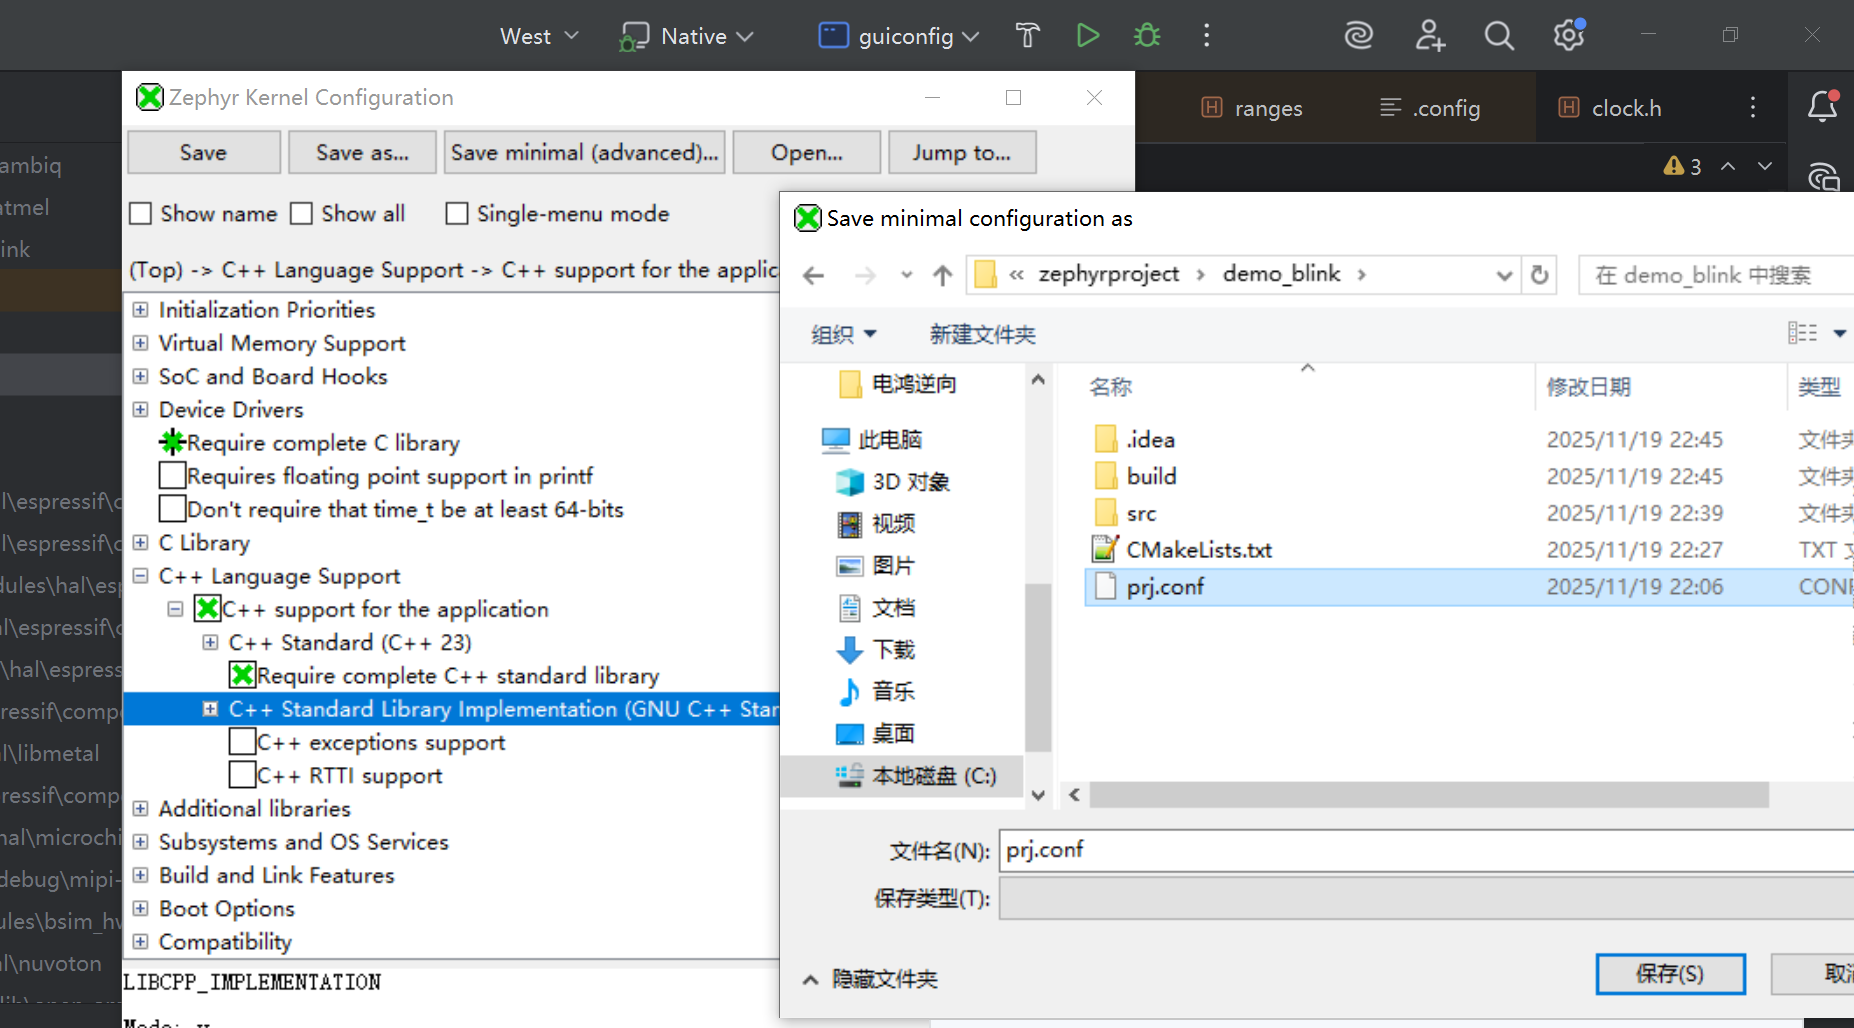The image size is (1854, 1028).
Task: Open the IDE settings gear
Action: coord(1568,36)
